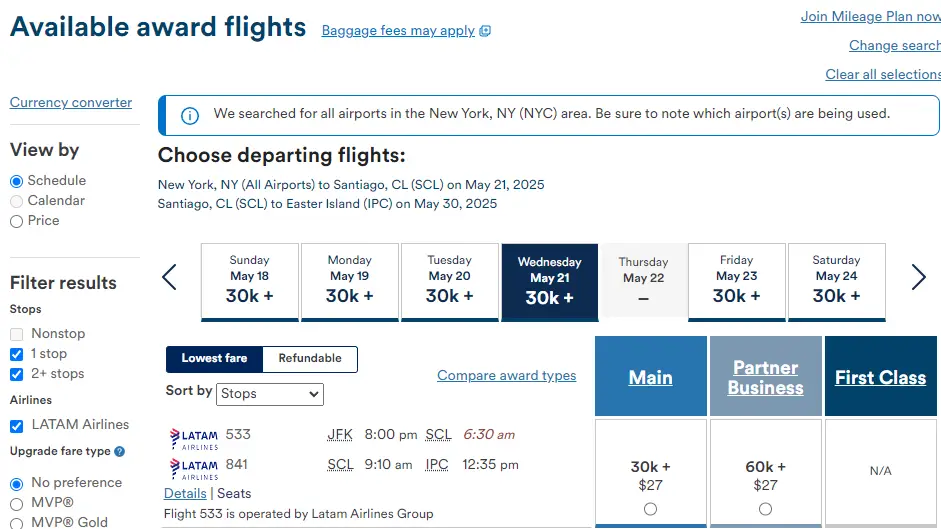Choose the 60k Partner Business fare
Viewport: 941px width, 529px height.
click(x=765, y=509)
